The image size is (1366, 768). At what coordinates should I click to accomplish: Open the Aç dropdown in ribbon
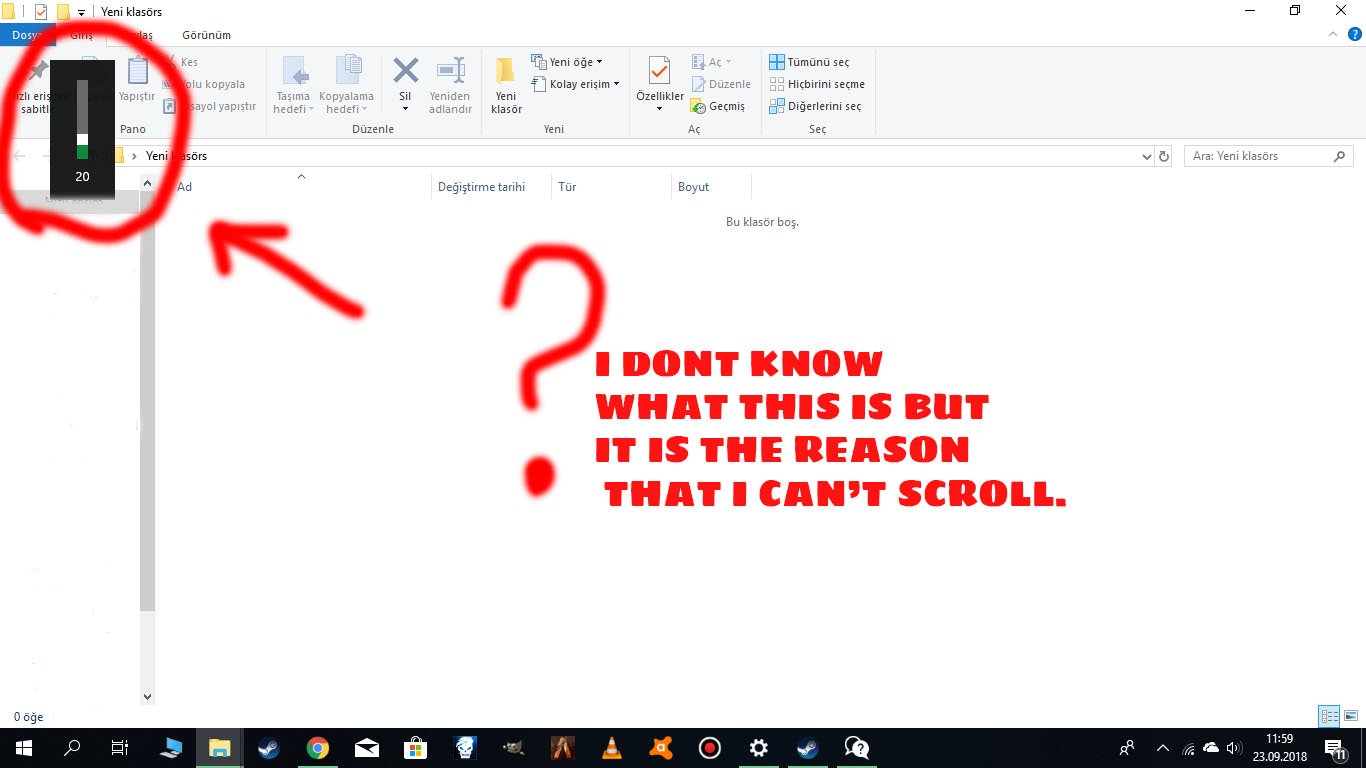pos(712,62)
